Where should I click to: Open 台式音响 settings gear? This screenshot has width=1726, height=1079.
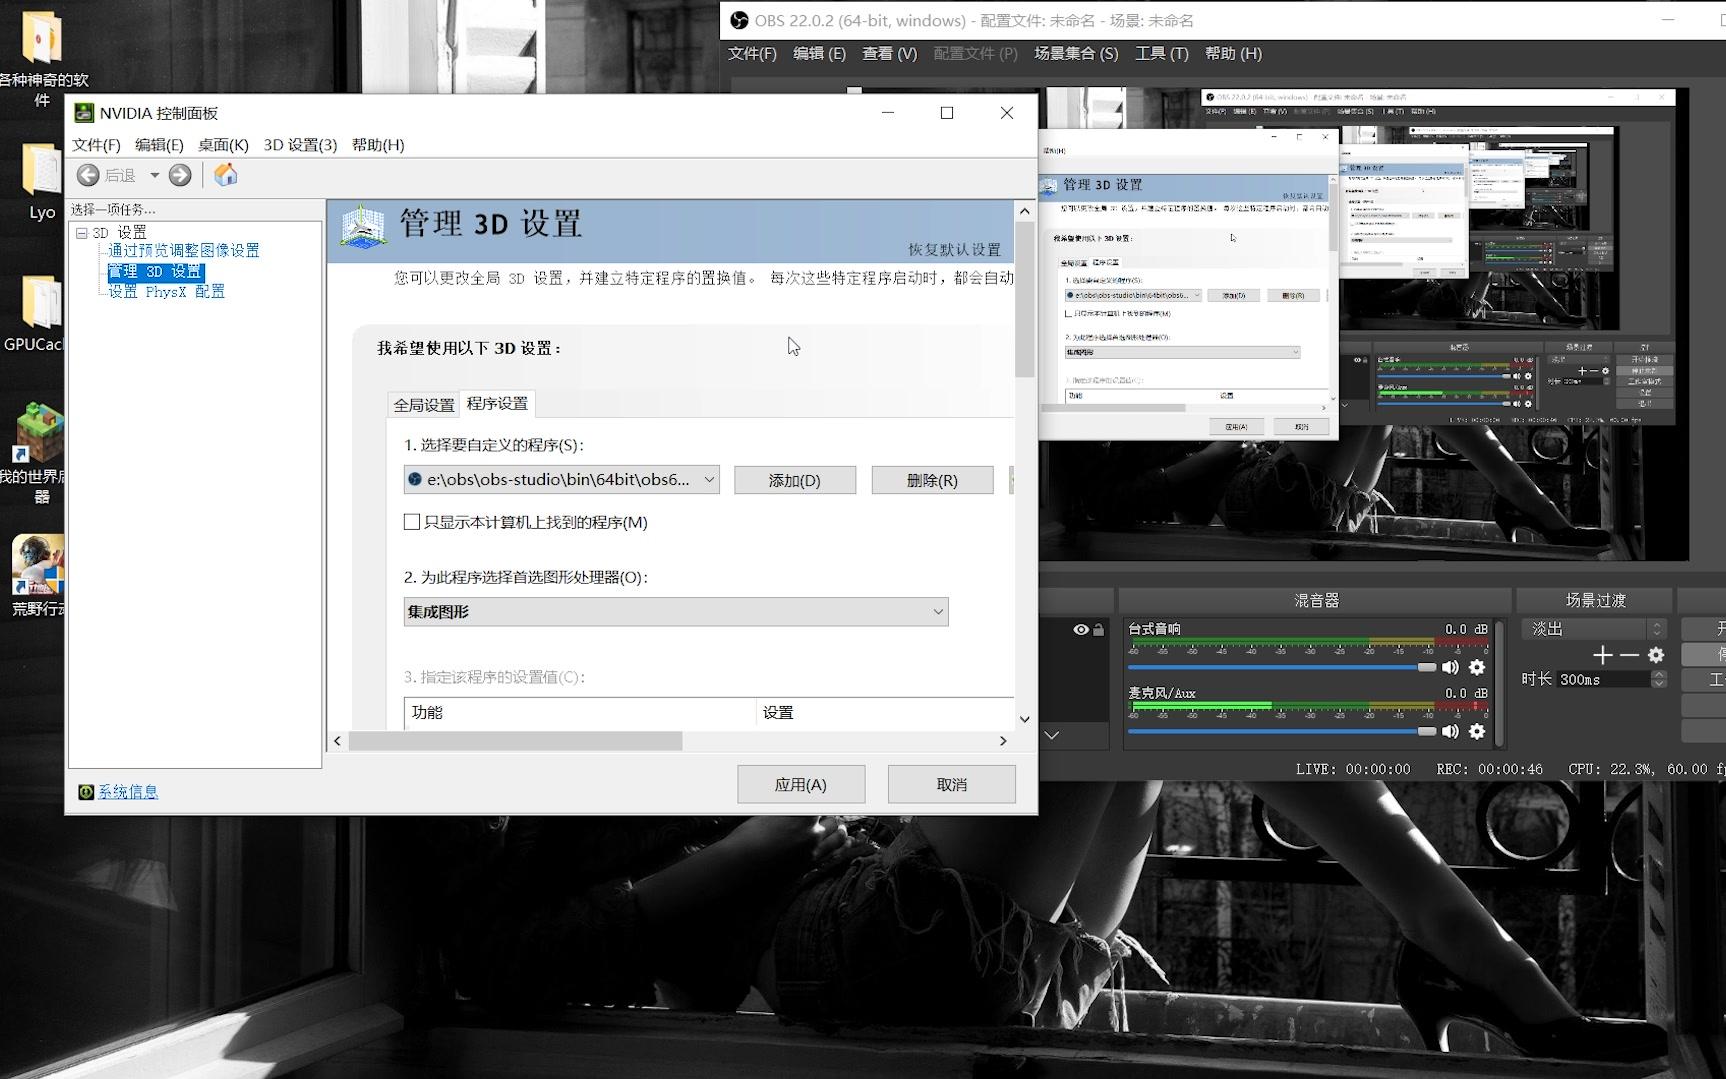coord(1477,667)
